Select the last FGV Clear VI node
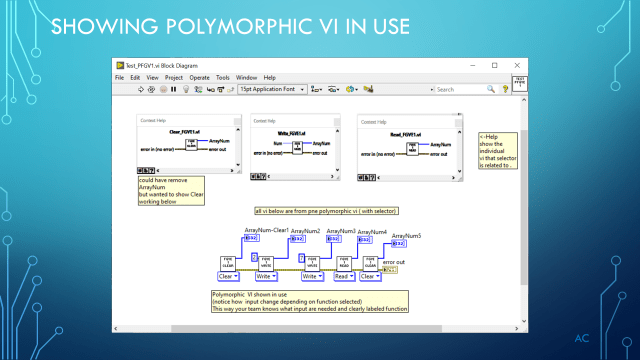The width and height of the screenshot is (640, 360). [x=370, y=263]
